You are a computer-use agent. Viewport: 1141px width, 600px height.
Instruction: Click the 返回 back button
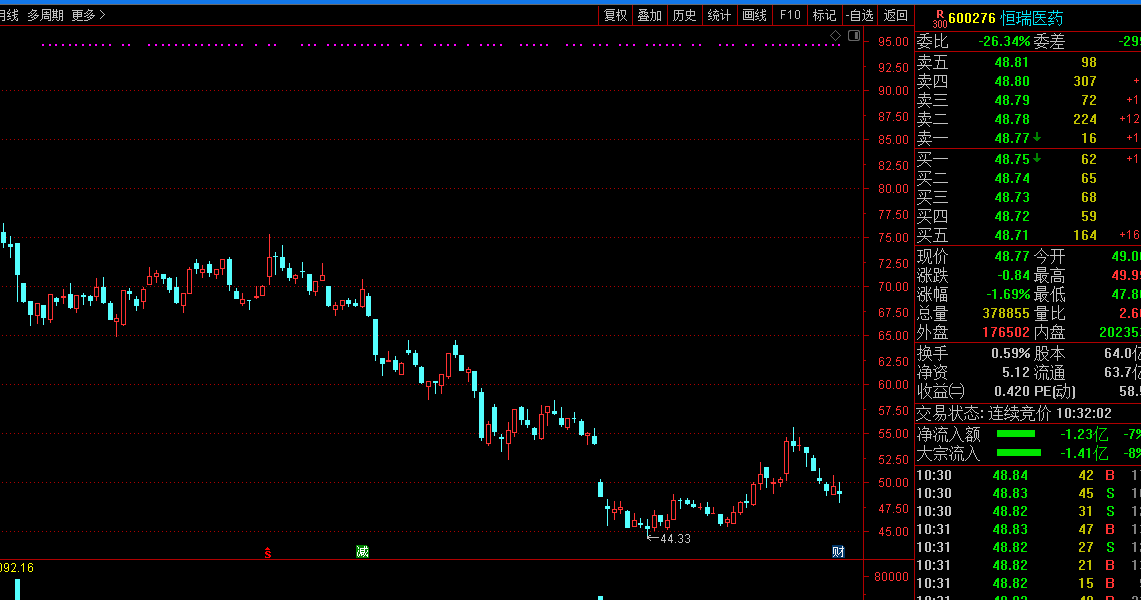tap(896, 15)
